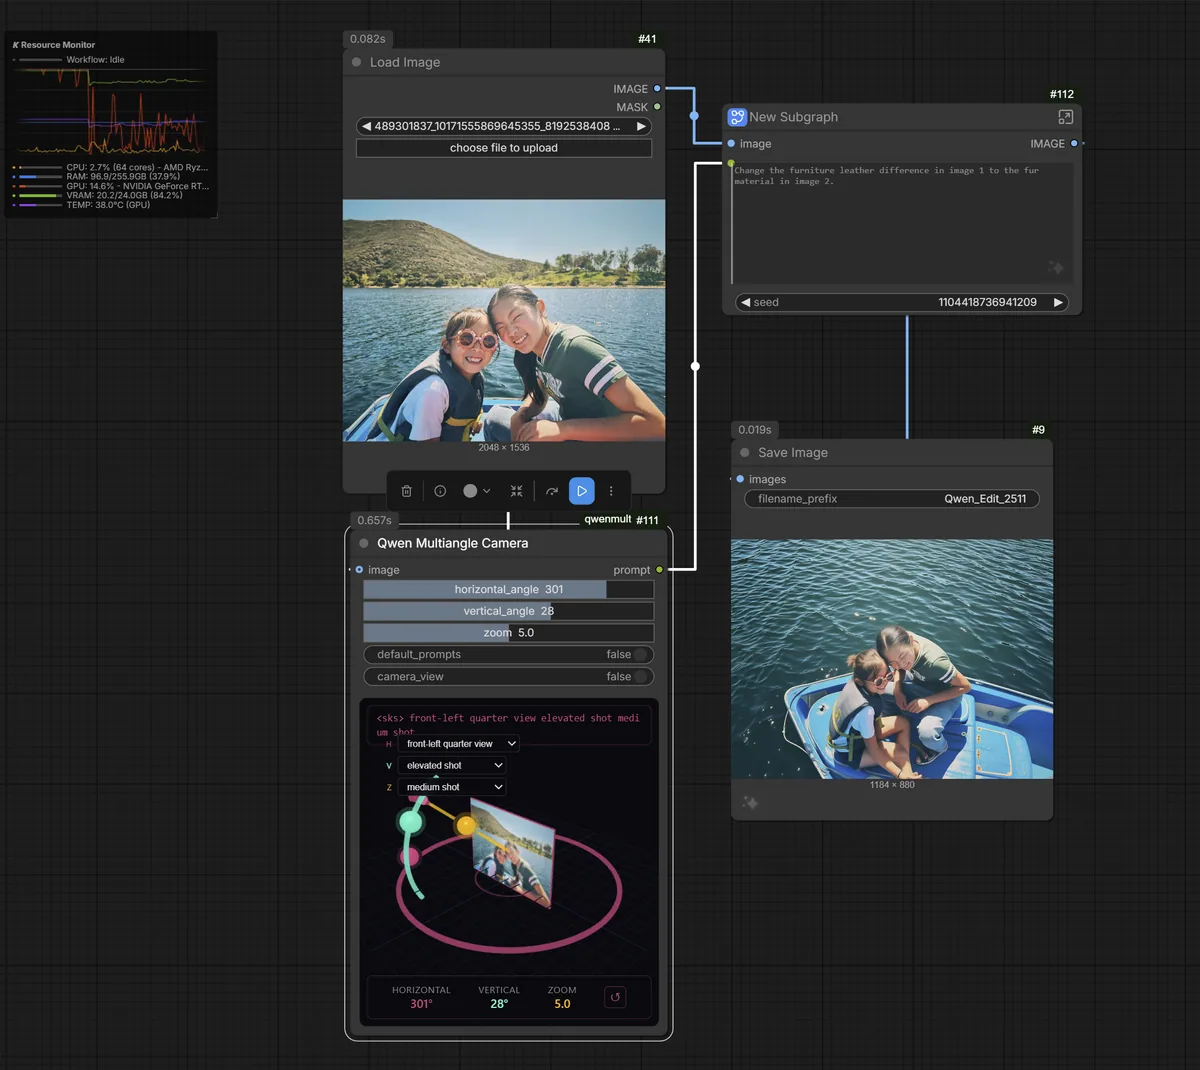Open the front-left quarter view dropdown
This screenshot has height=1070, width=1200.
click(459, 744)
